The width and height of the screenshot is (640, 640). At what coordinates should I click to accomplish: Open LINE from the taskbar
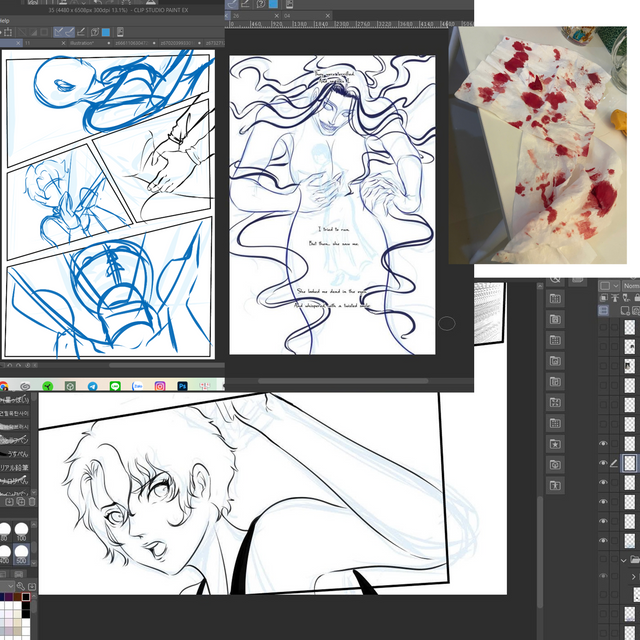tap(115, 386)
